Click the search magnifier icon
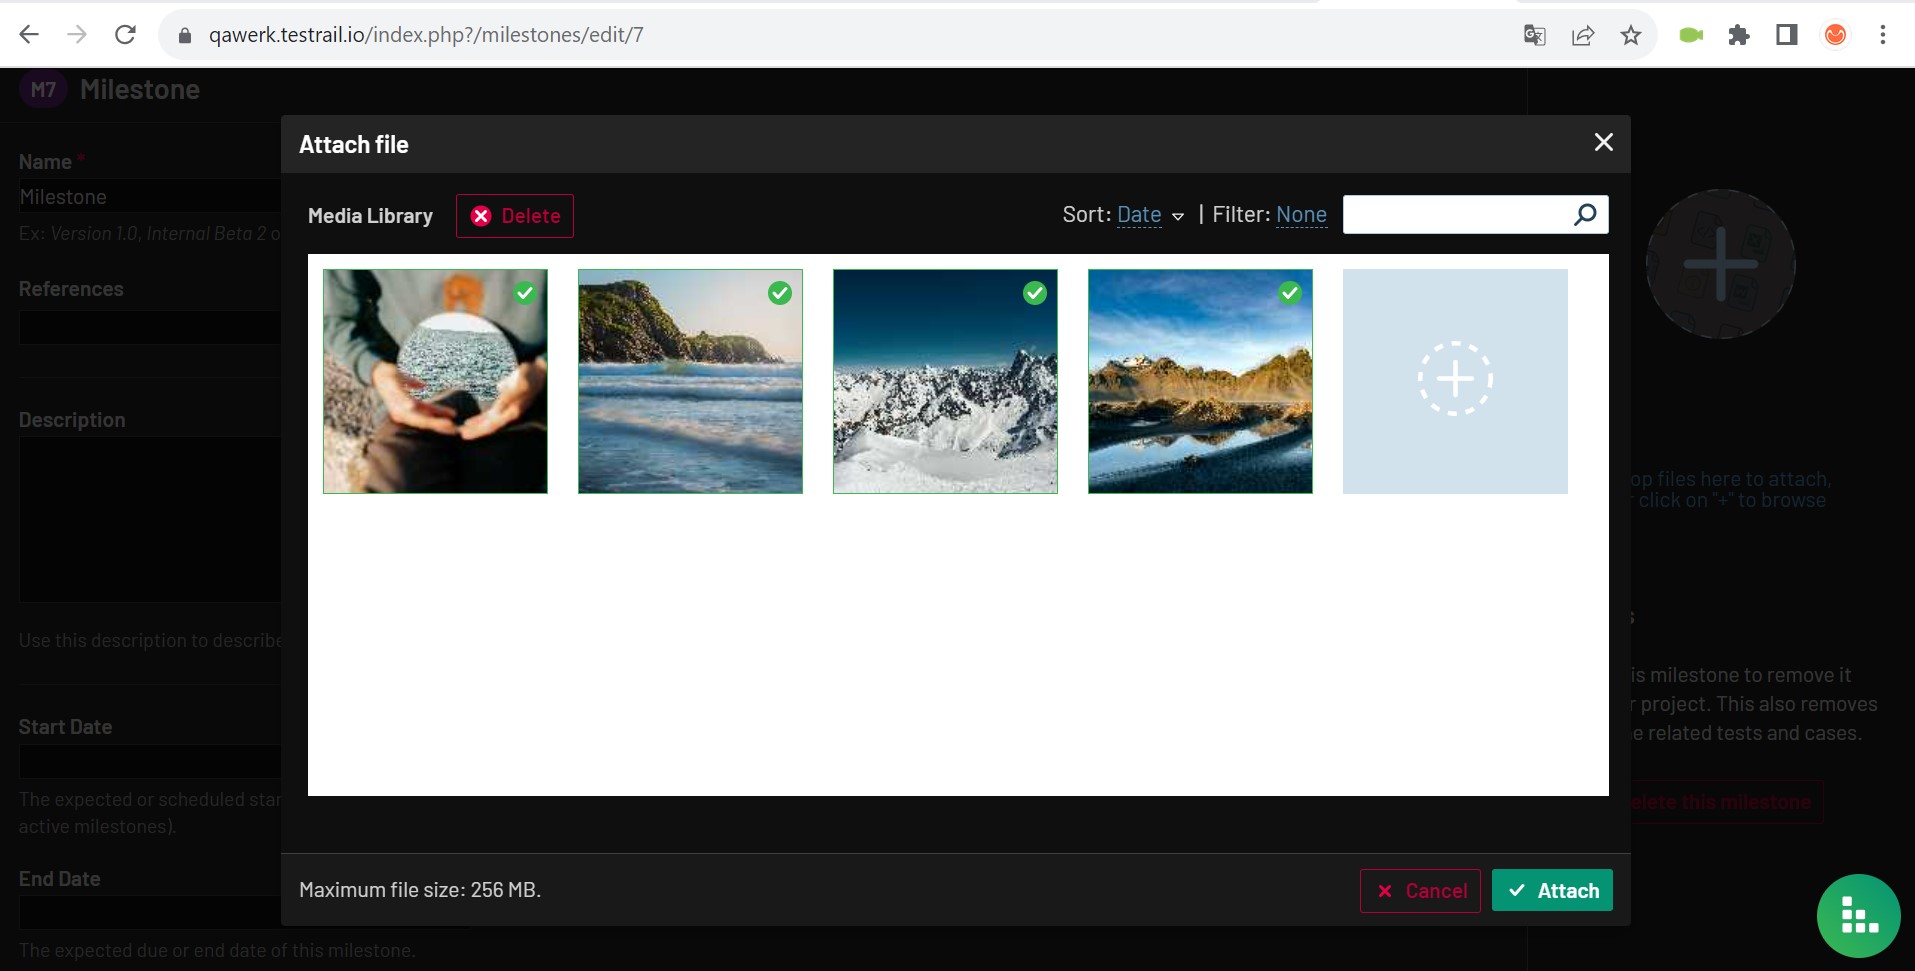This screenshot has width=1915, height=971. coord(1585,214)
